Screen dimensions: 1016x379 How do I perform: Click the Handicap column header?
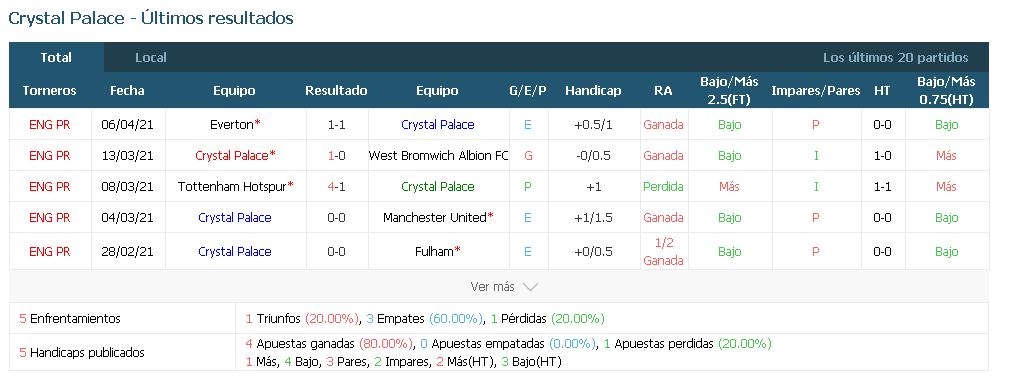point(593,91)
